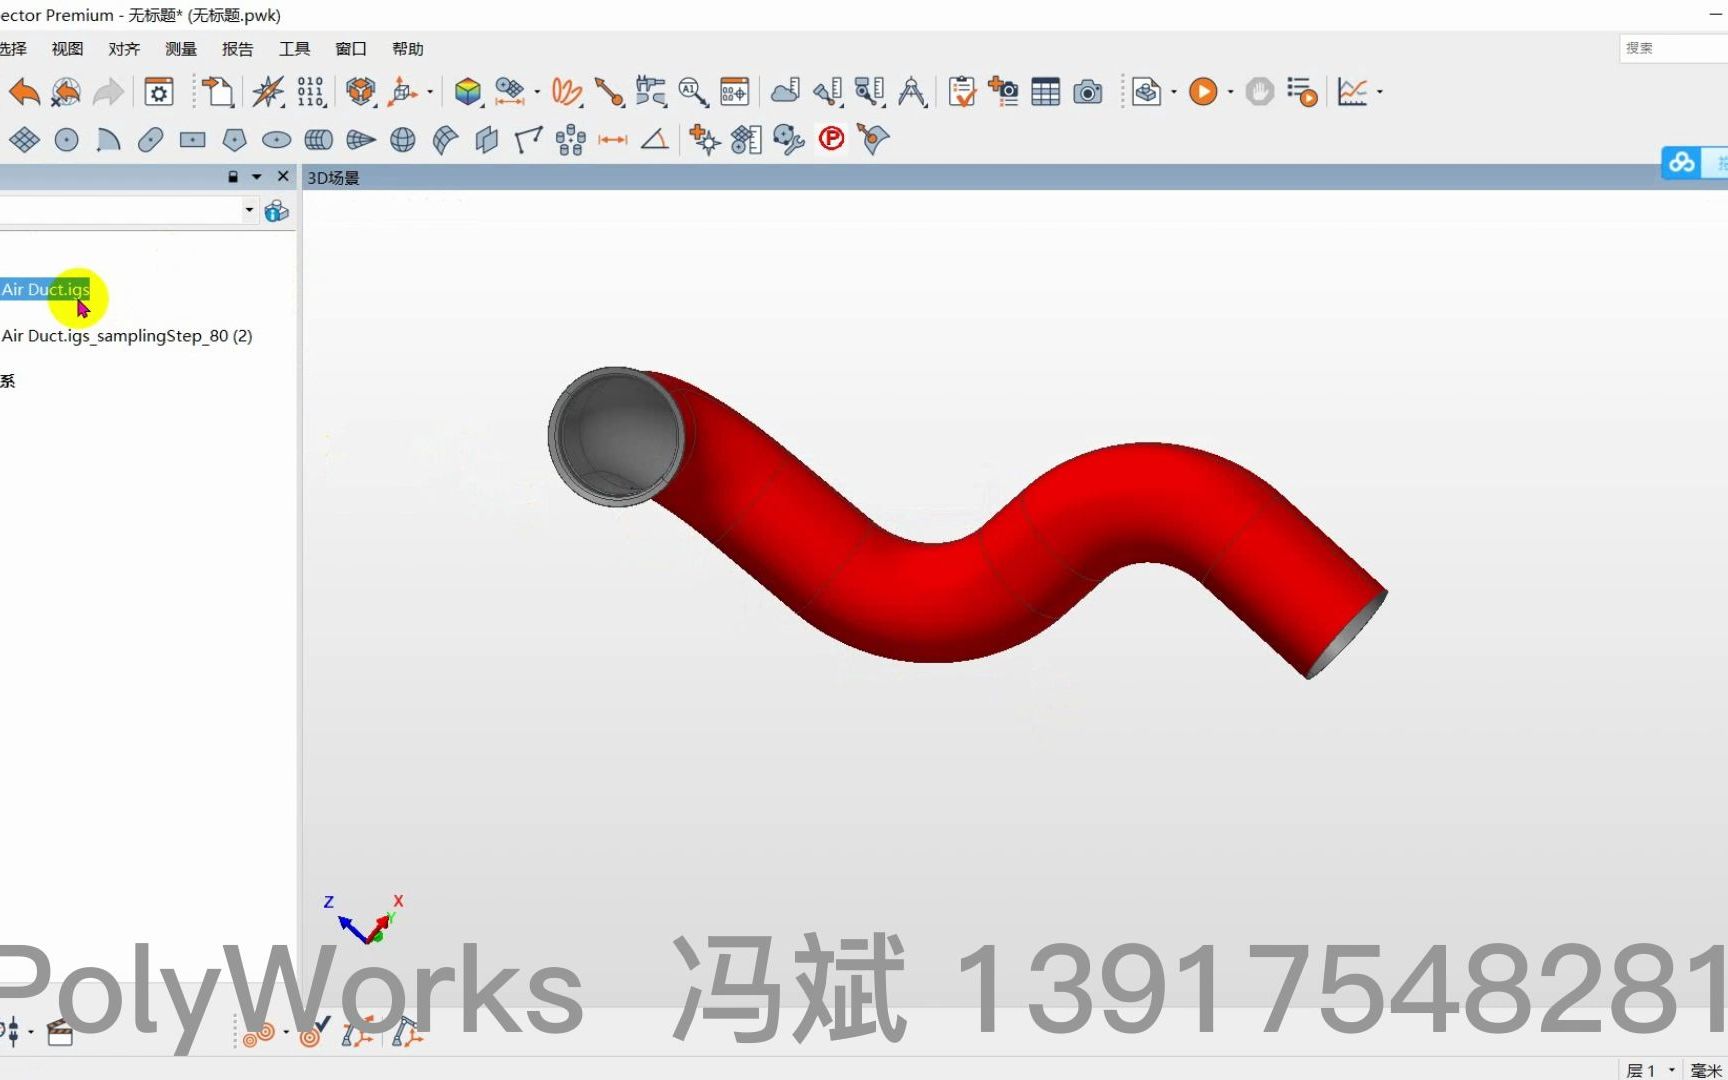The width and height of the screenshot is (1728, 1080).
Task: Expand the tree panel filter dropdown
Action: point(249,210)
